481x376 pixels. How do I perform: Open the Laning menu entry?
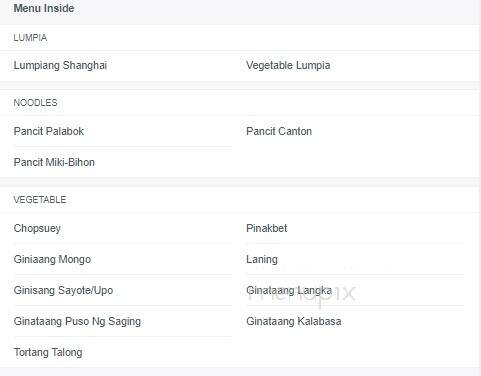[262, 259]
